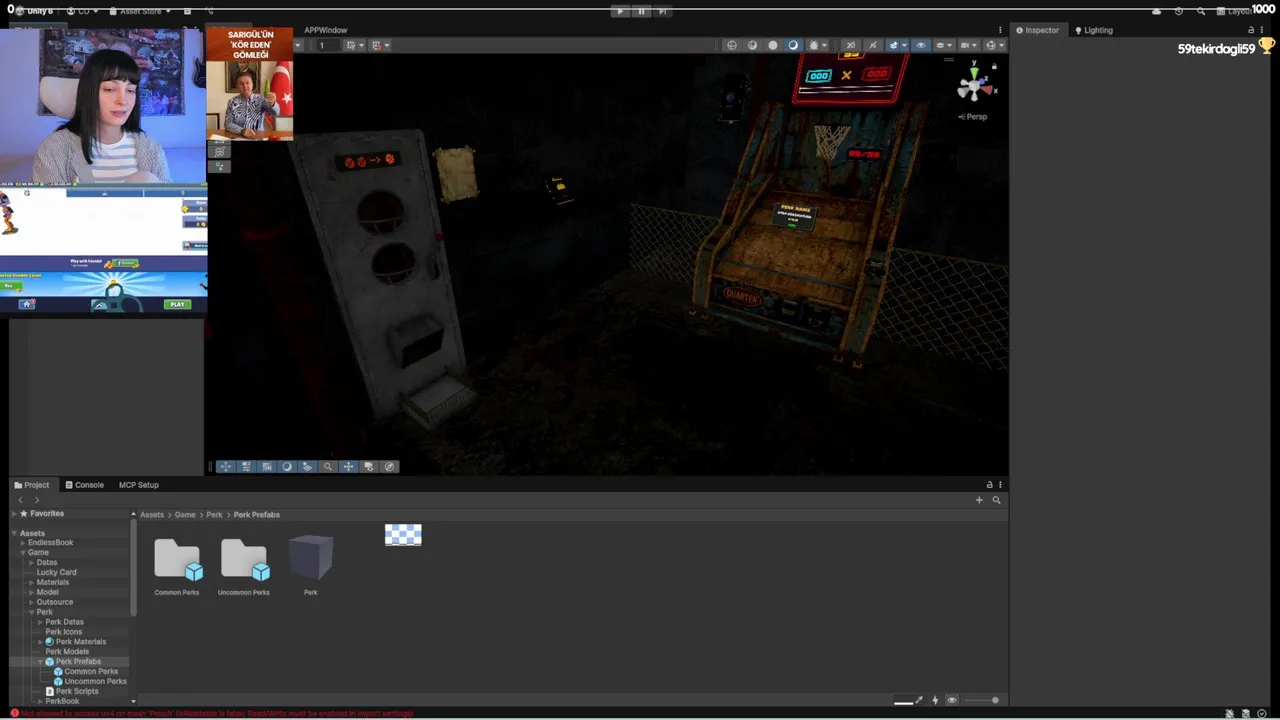
Task: Click the Assets breadcrumb link
Action: coord(152,515)
